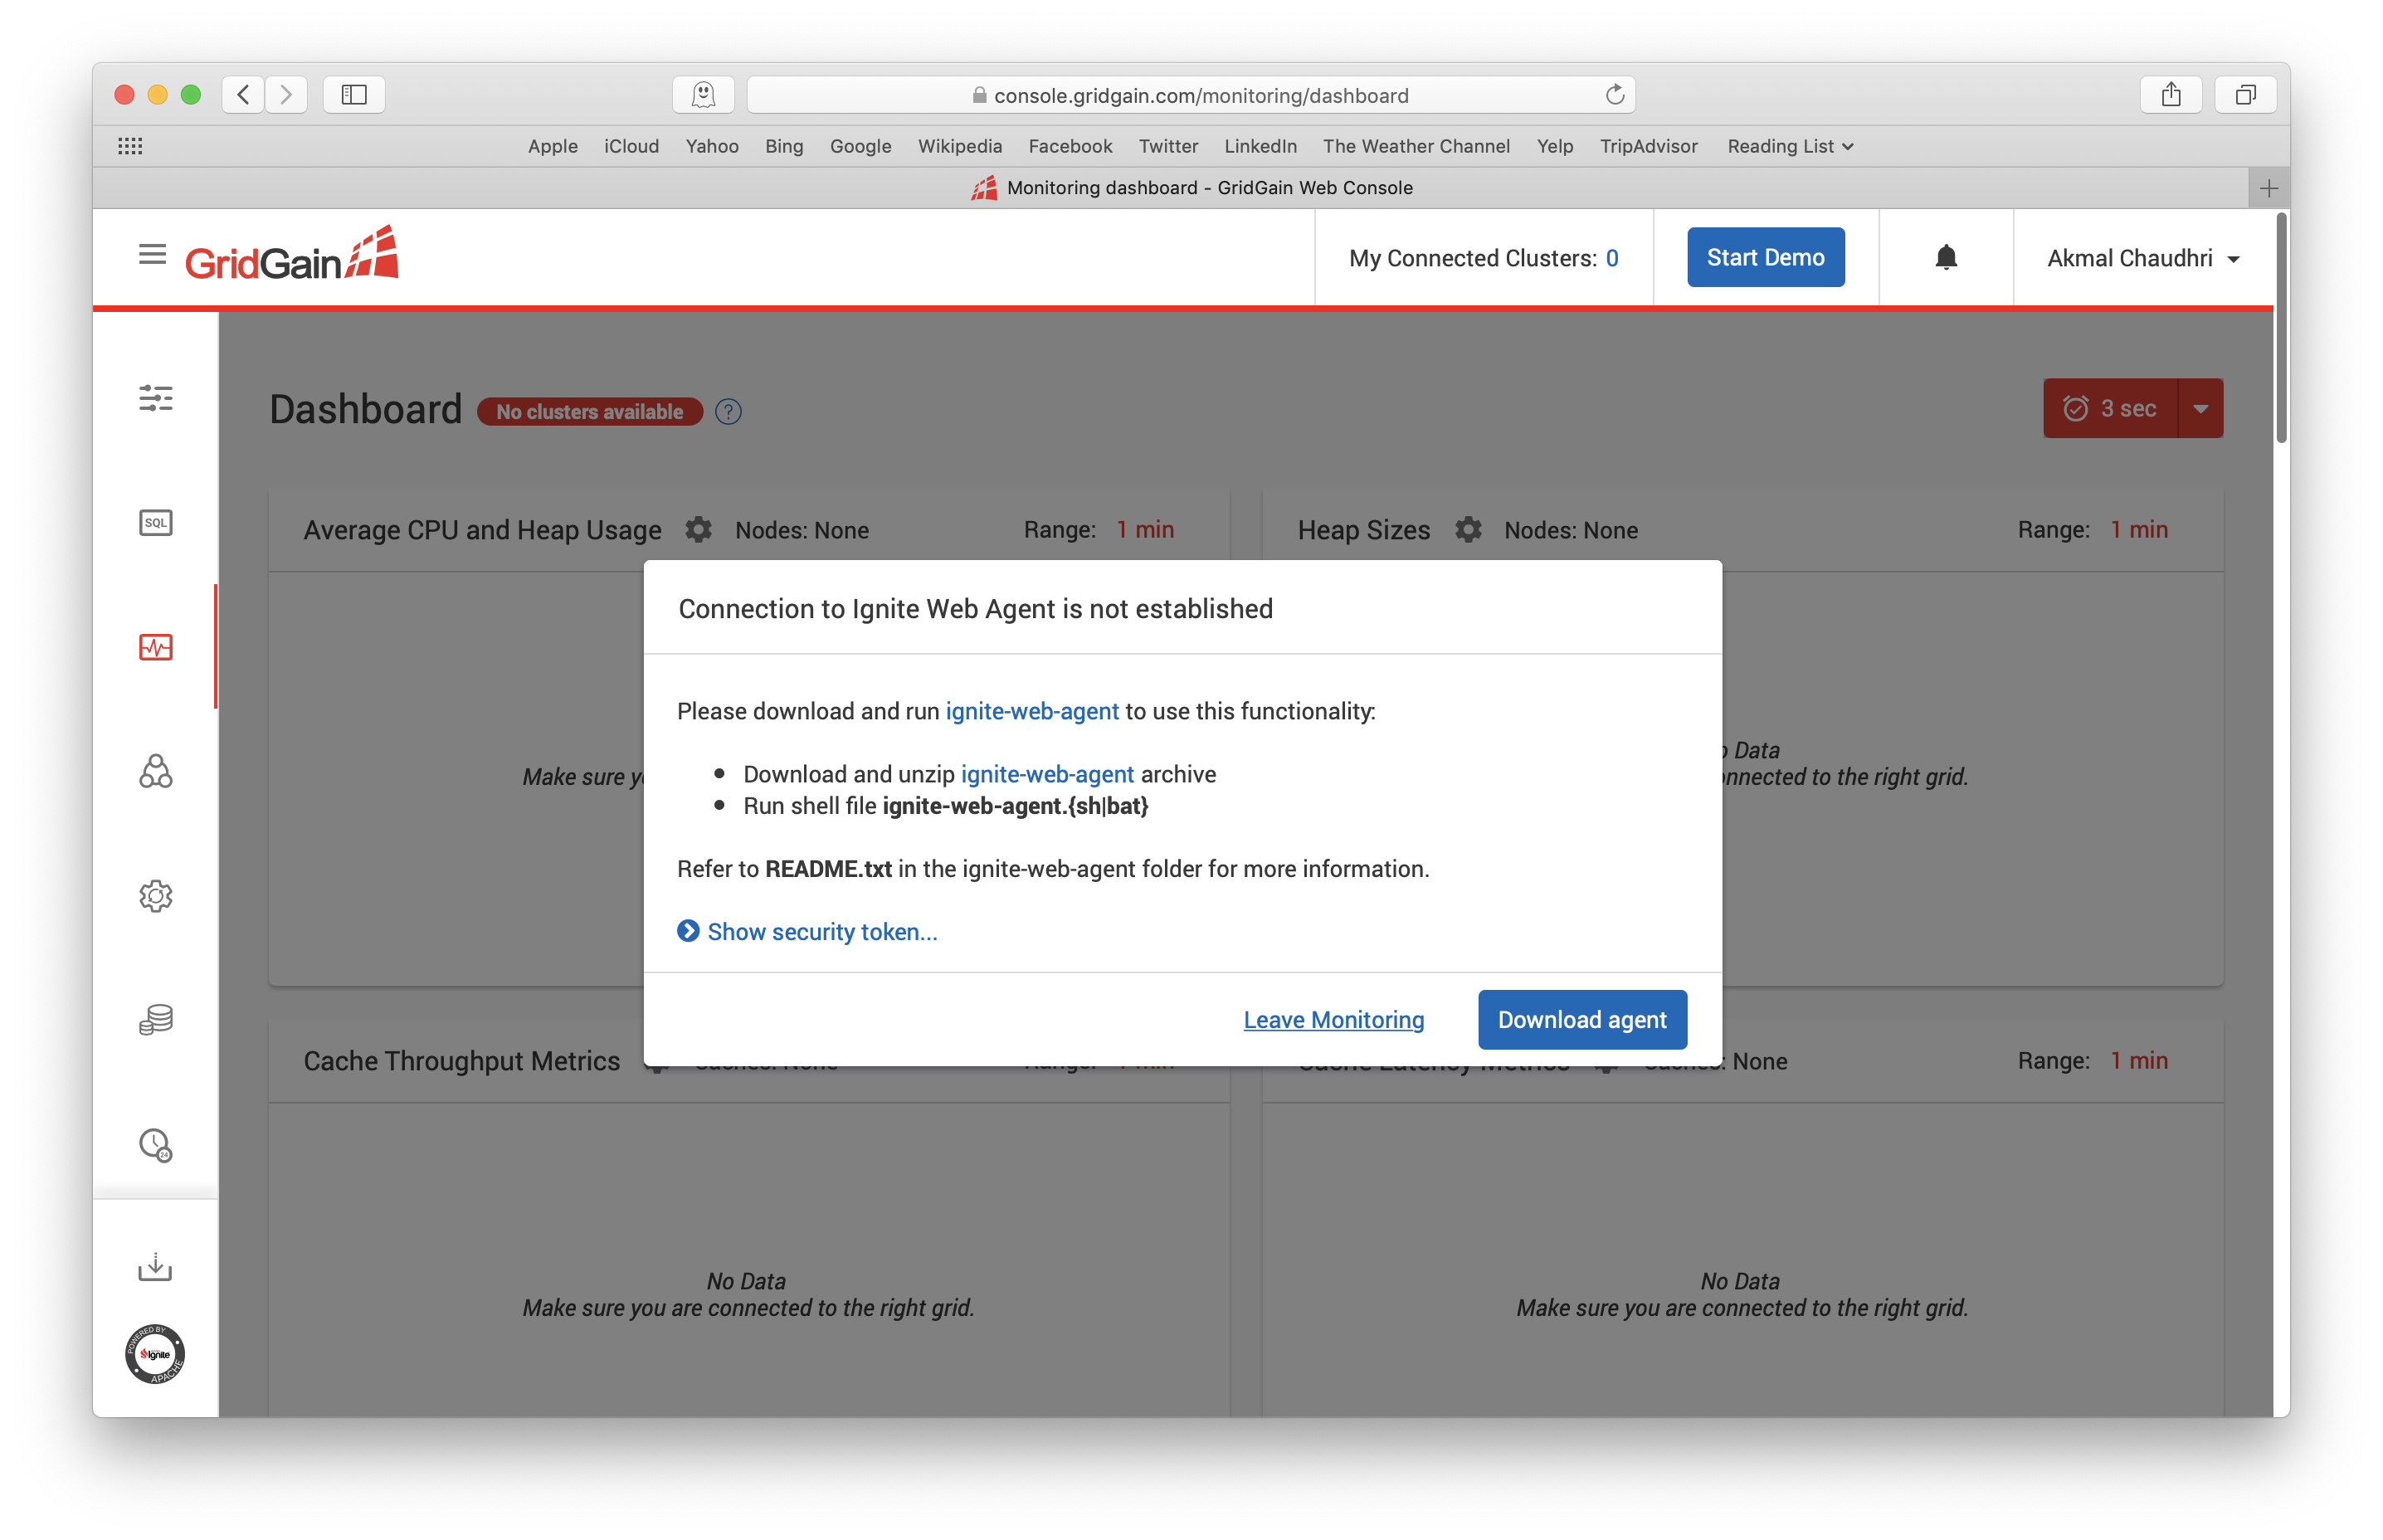Open the gear settings sidebar icon

pyautogui.click(x=155, y=895)
